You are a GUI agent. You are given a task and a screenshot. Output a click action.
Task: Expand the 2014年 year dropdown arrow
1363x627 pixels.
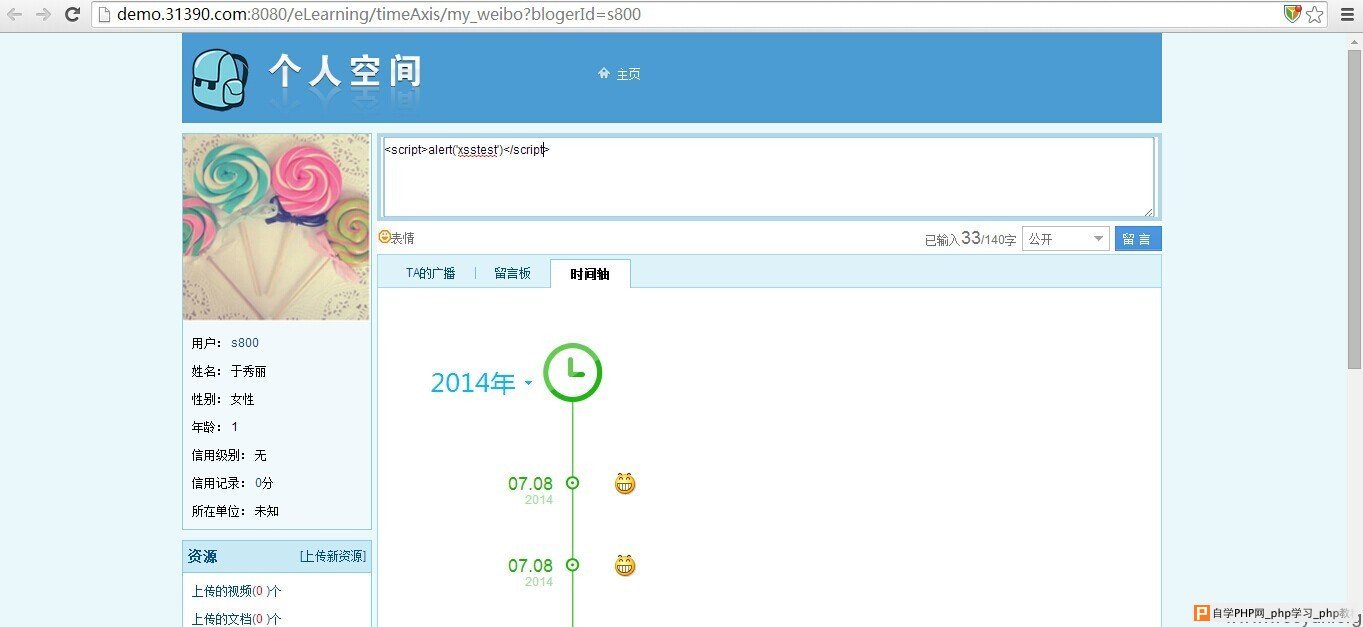[x=528, y=383]
